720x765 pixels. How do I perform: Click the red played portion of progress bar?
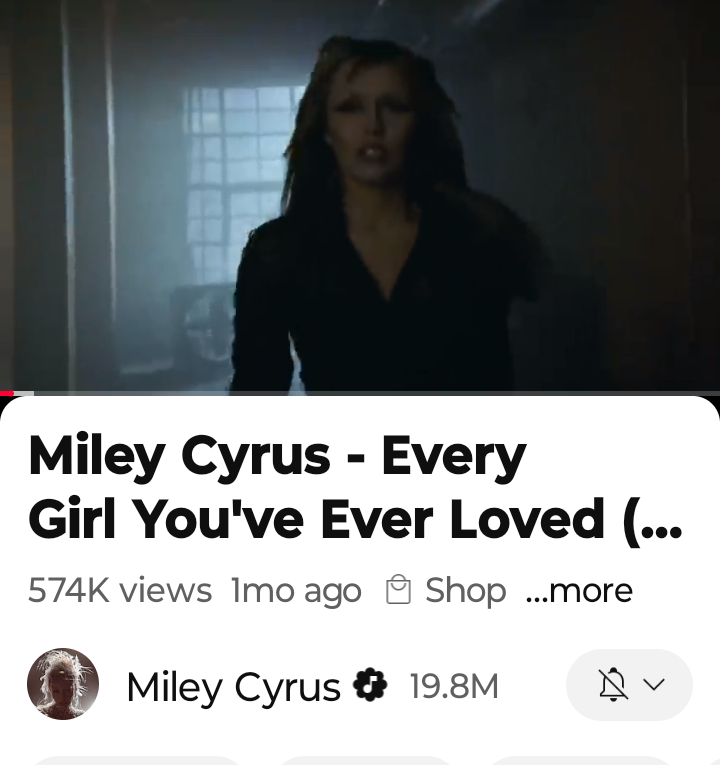coord(7,393)
